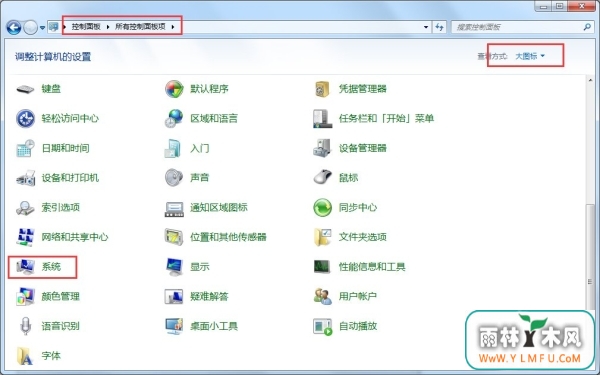Click the 颜色管理 icon
600x375 pixels.
tap(25, 297)
